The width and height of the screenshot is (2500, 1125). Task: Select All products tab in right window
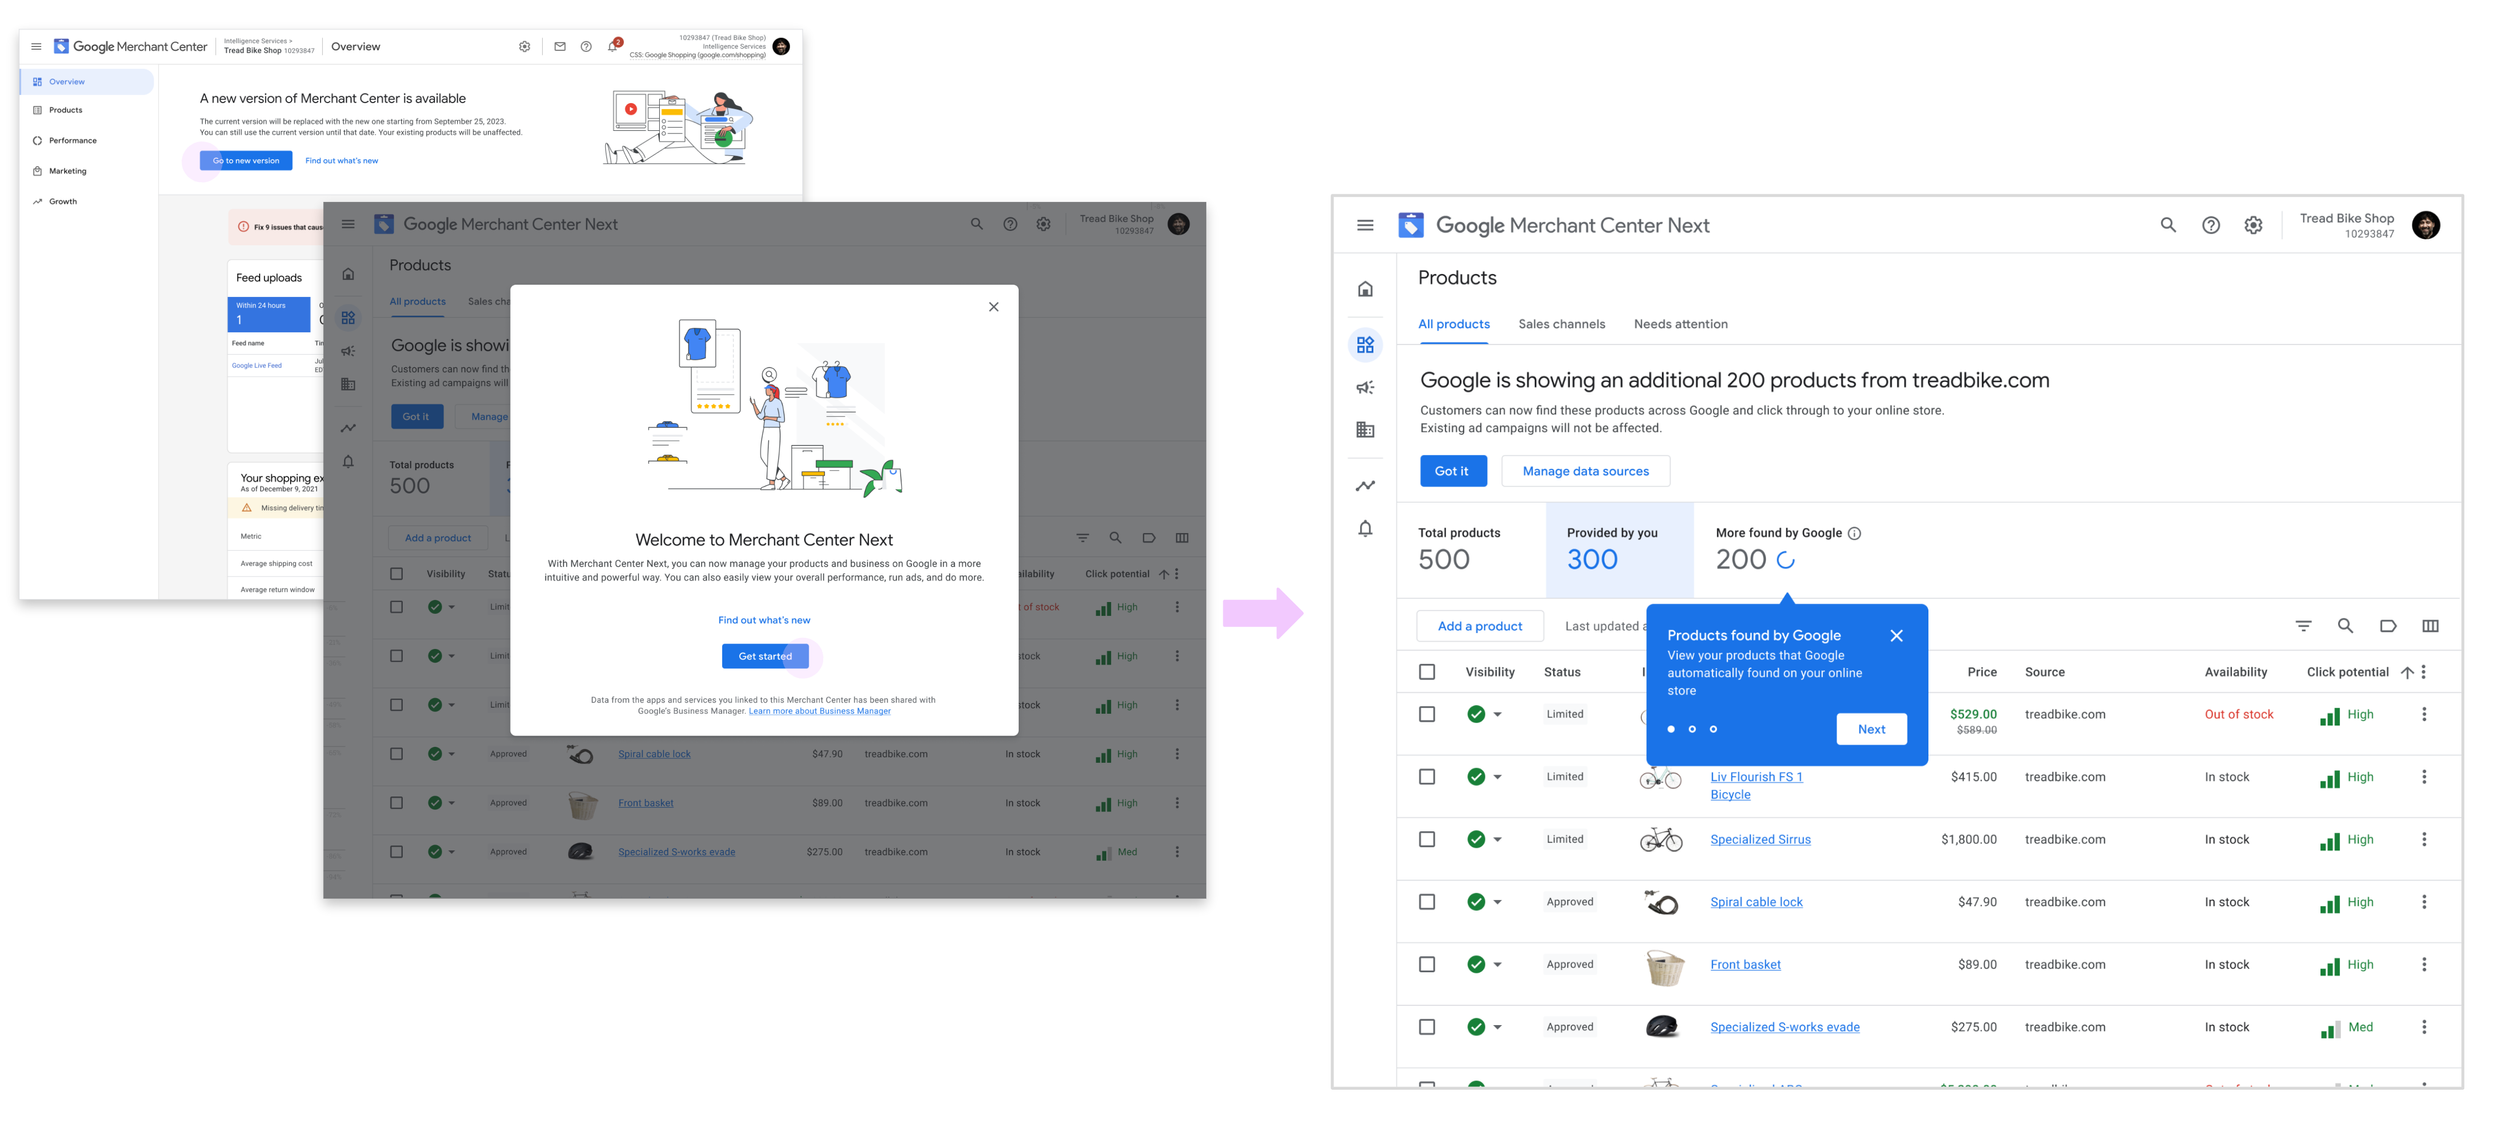click(1453, 324)
